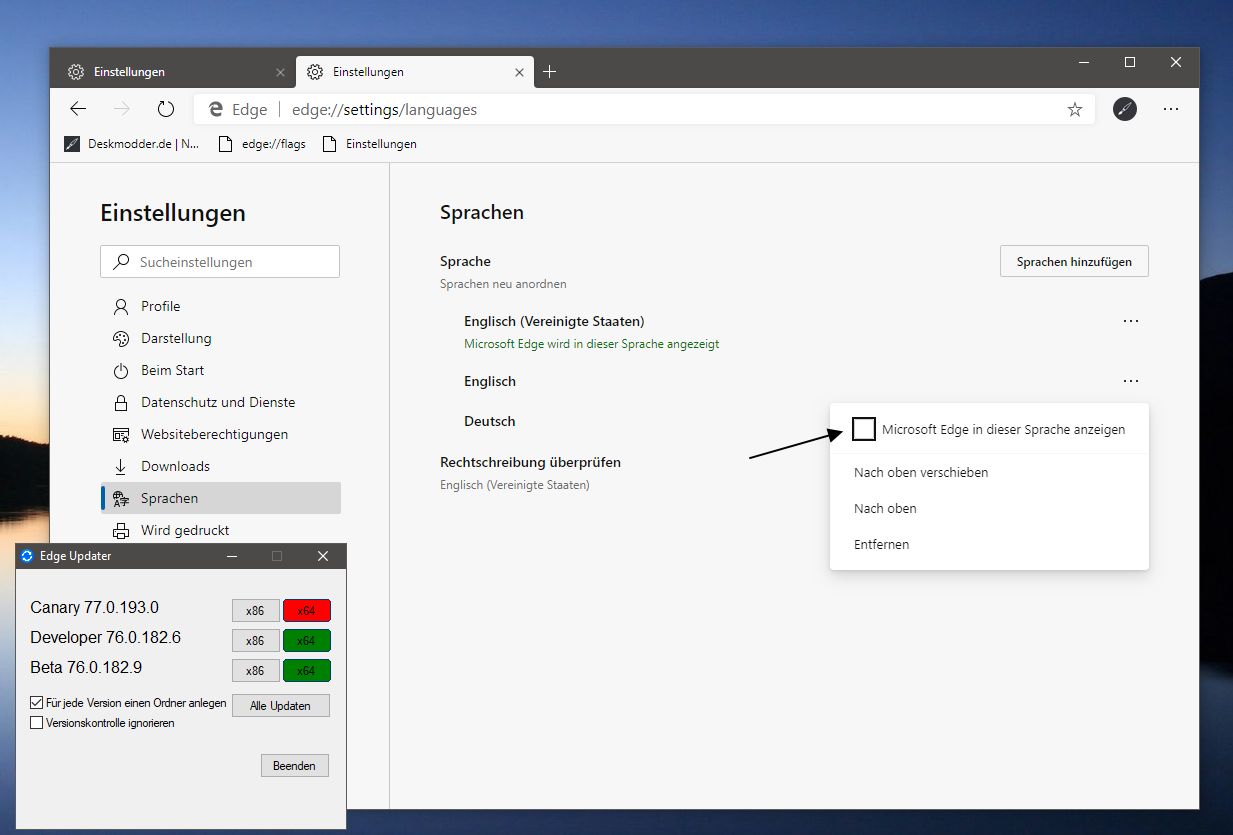Click the Sucheinstellungen search field
Viewport: 1233px width, 835px height.
[220, 262]
